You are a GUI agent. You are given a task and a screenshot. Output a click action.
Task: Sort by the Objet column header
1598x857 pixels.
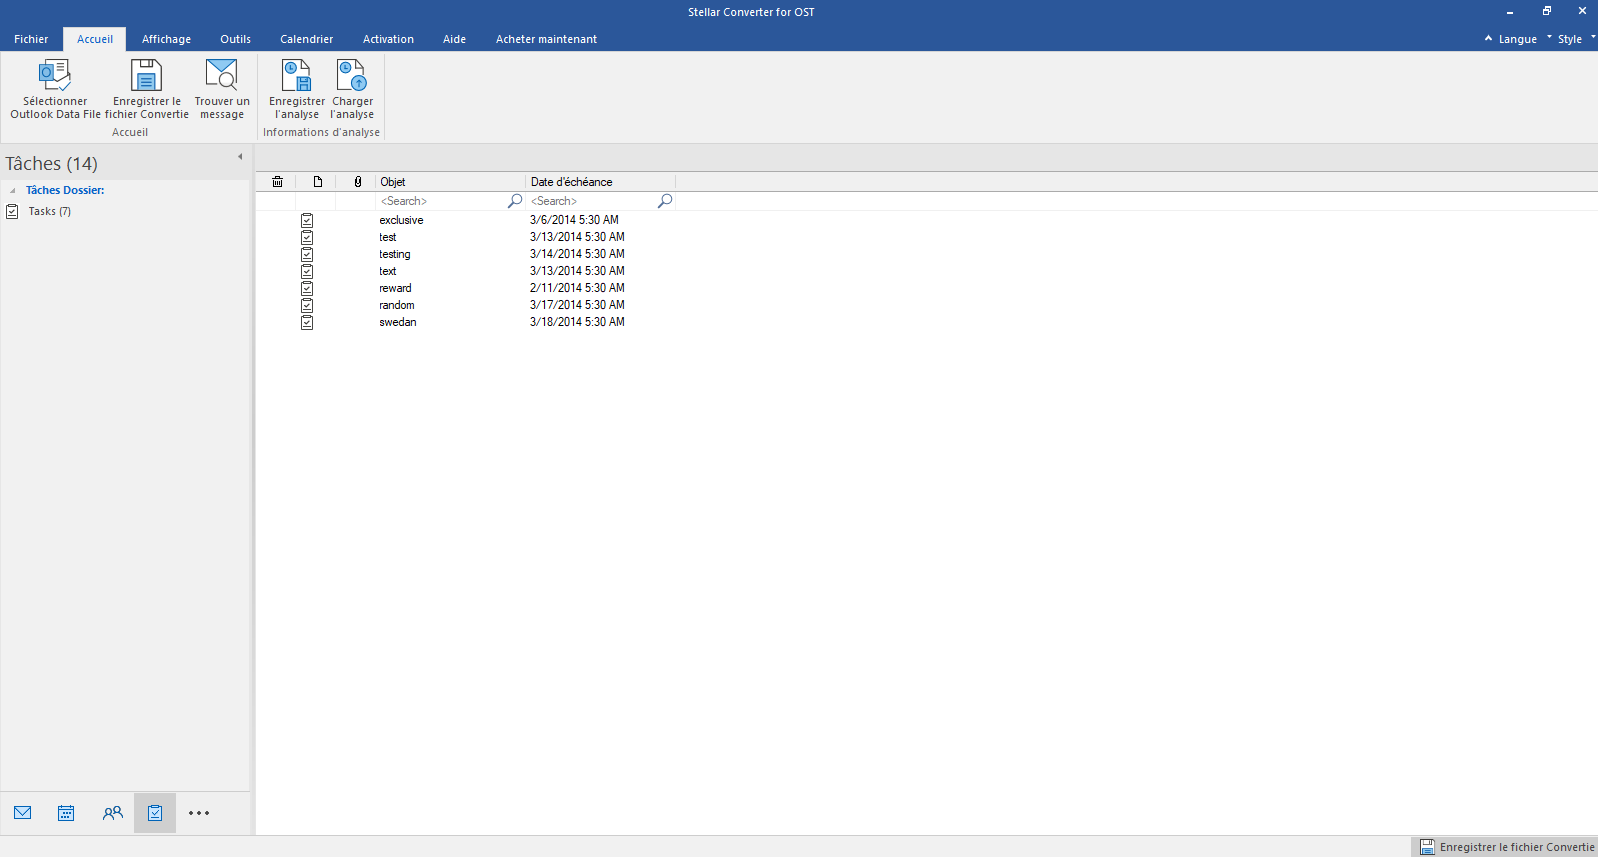coord(450,182)
